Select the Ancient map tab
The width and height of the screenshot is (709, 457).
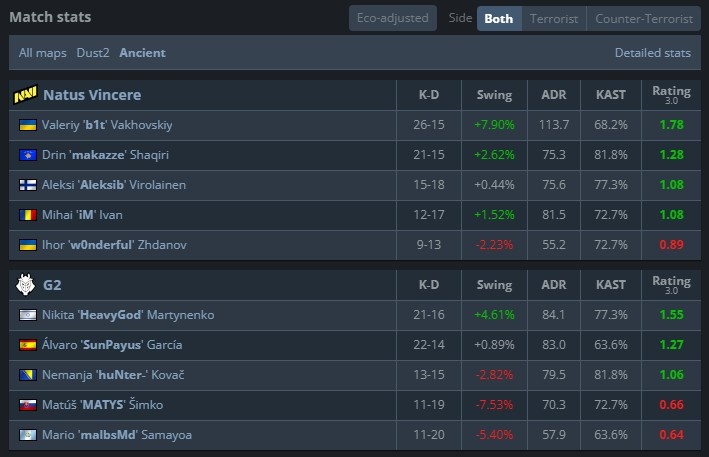(142, 52)
